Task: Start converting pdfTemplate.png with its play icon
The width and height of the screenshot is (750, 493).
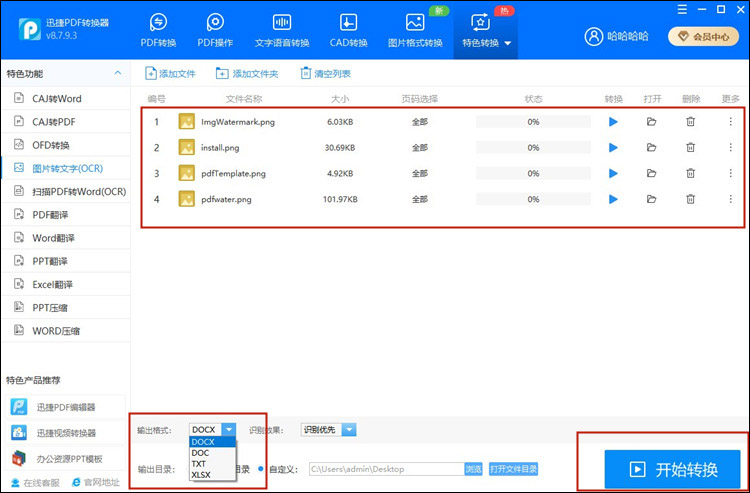Action: coord(613,174)
